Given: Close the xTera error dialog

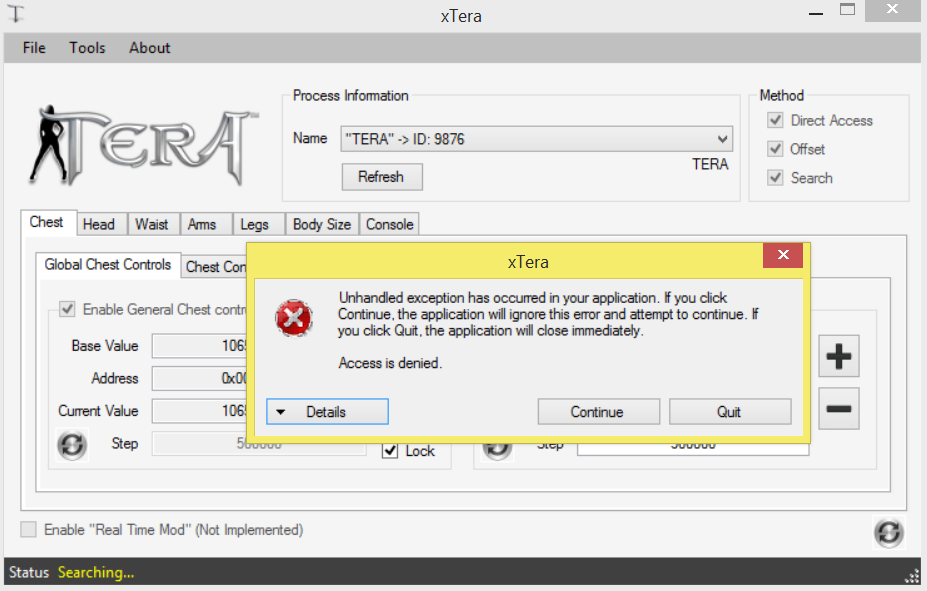Looking at the screenshot, I should [782, 256].
